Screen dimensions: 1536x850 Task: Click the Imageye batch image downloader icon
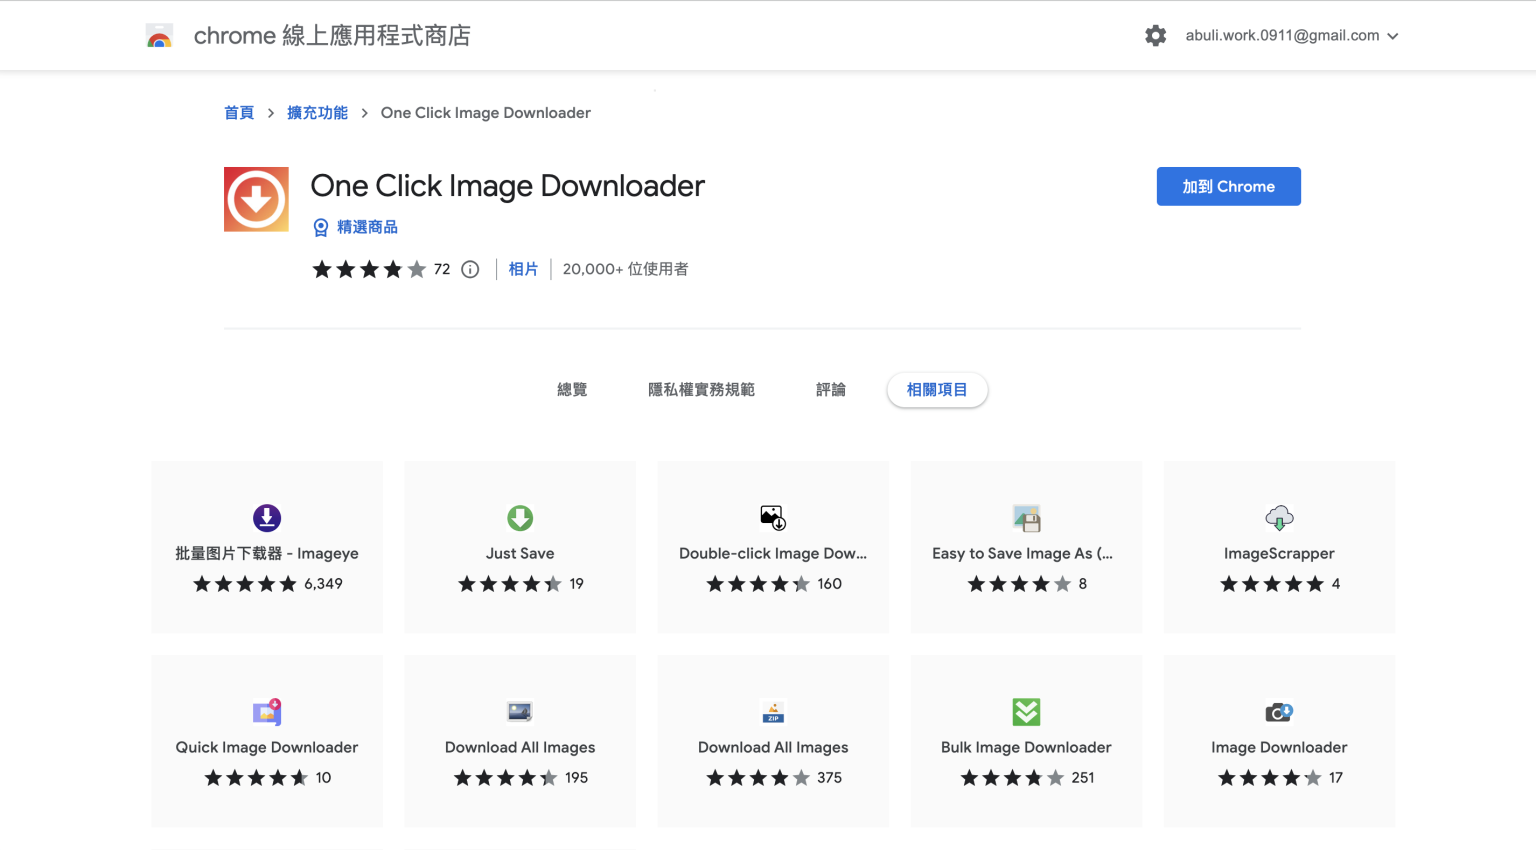pos(266,518)
